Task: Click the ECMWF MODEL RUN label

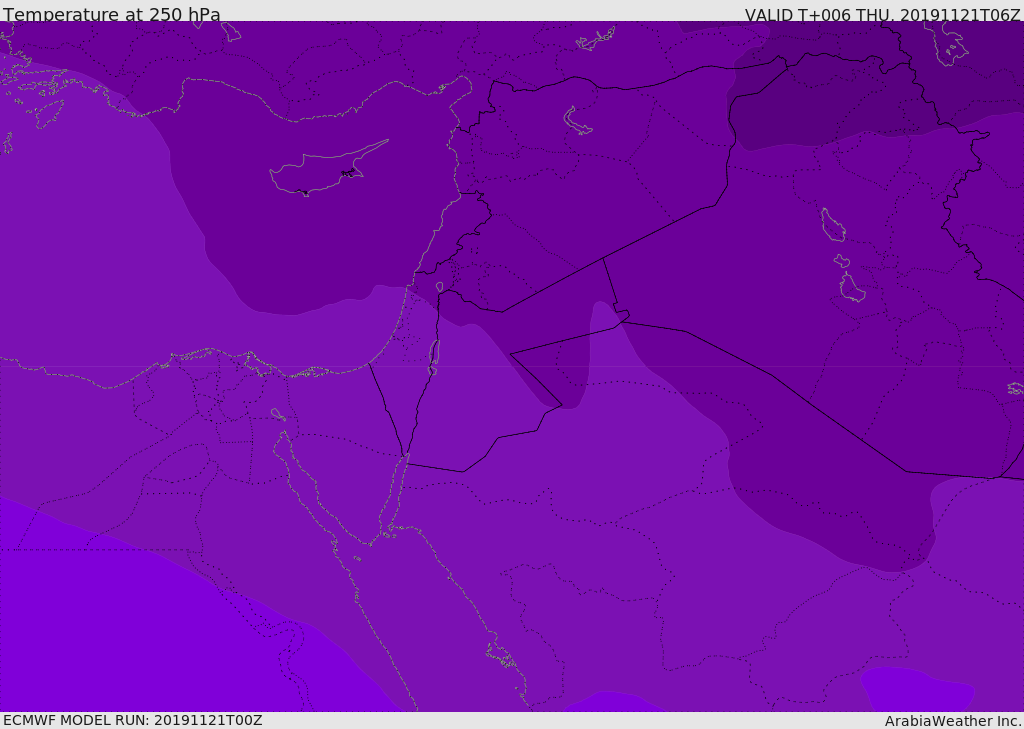Action: pos(132,720)
